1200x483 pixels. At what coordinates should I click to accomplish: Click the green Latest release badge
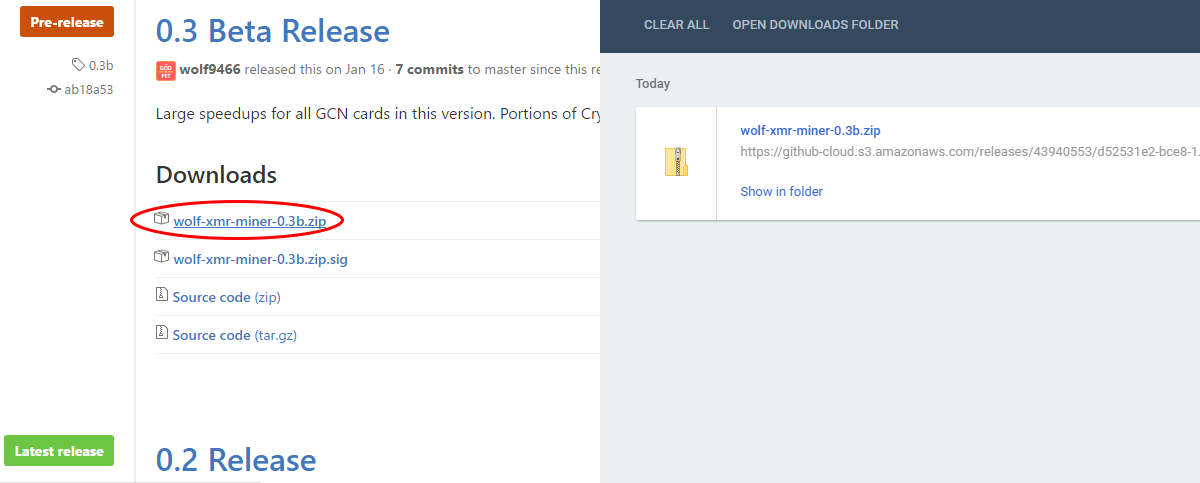tap(59, 451)
